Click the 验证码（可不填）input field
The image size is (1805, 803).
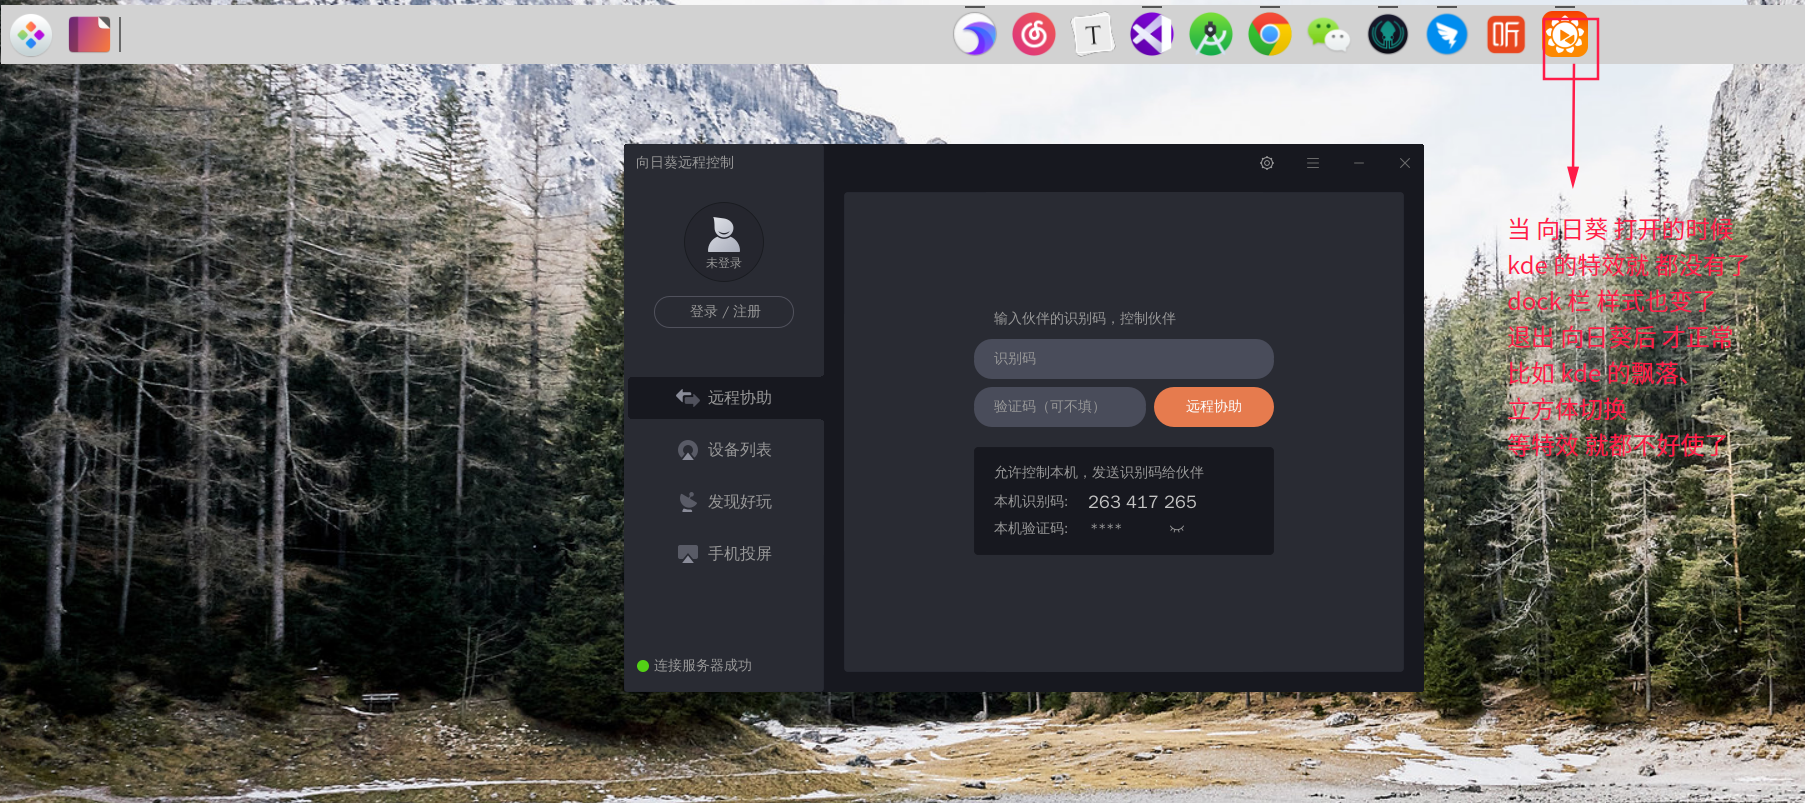1060,407
